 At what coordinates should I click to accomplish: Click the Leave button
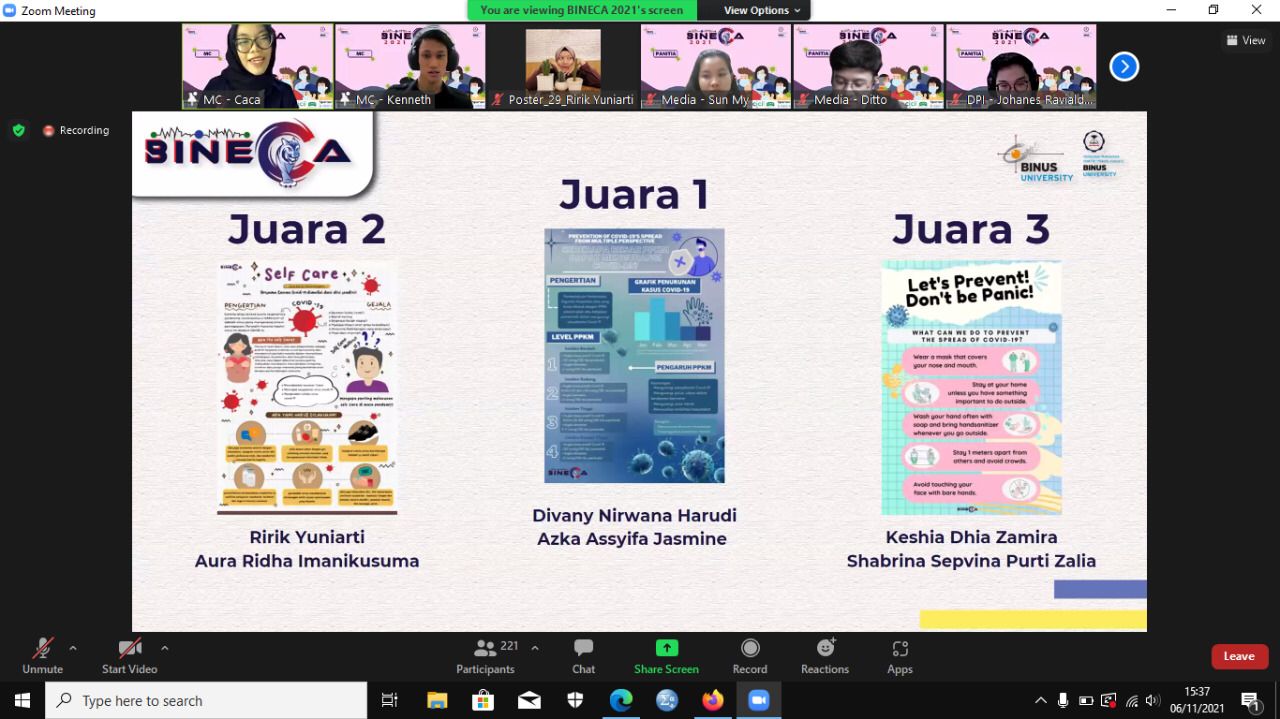coord(1239,656)
